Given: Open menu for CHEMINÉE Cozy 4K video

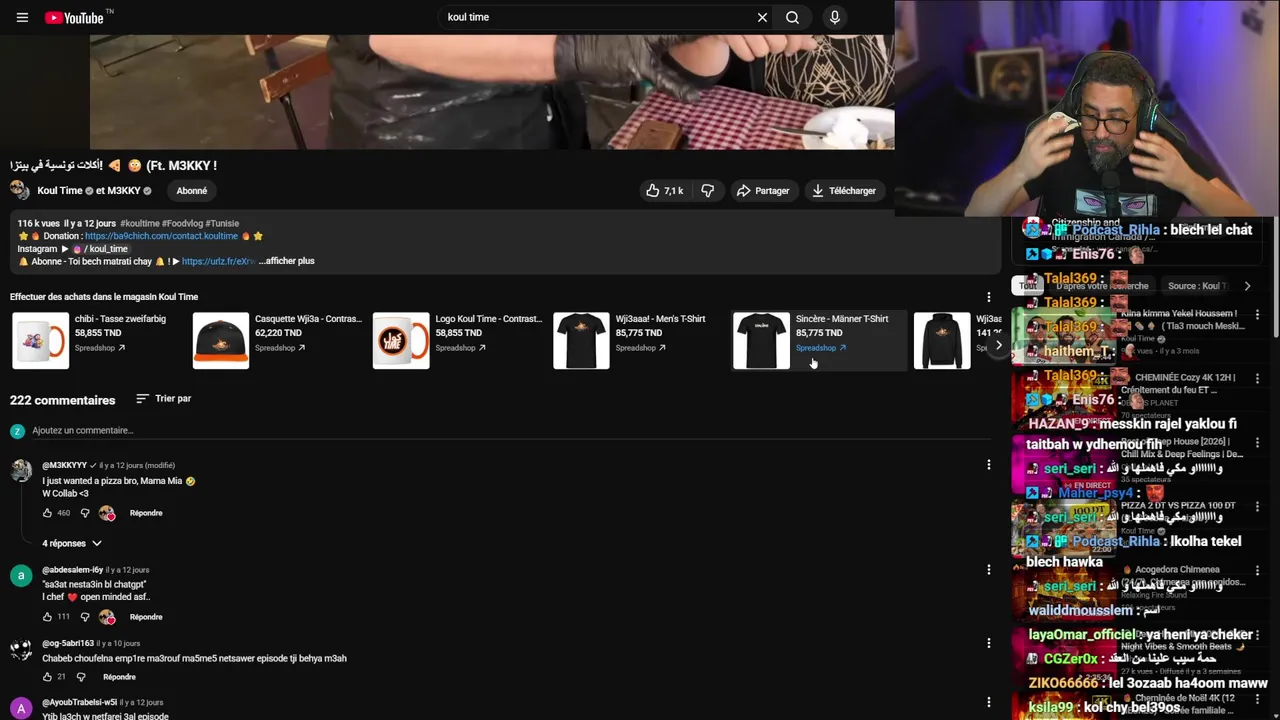Looking at the screenshot, I should coord(1257,379).
